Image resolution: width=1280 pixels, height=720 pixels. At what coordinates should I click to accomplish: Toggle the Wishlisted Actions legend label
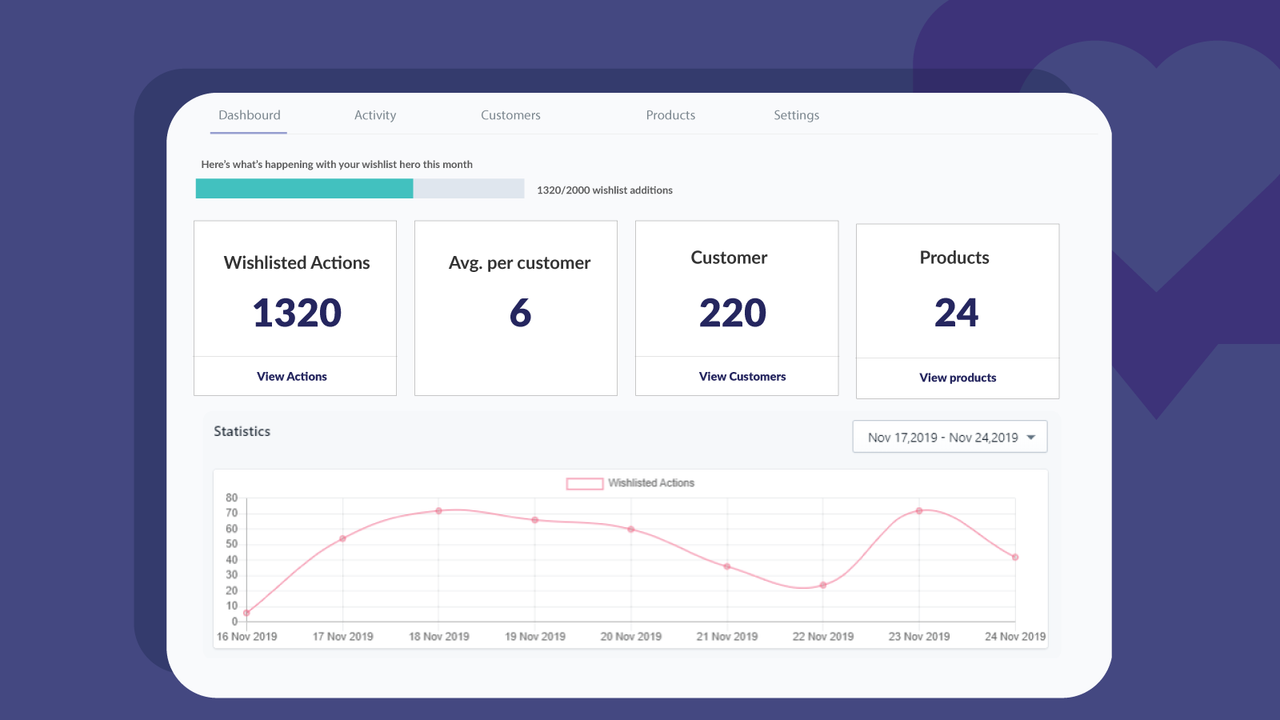coord(651,483)
